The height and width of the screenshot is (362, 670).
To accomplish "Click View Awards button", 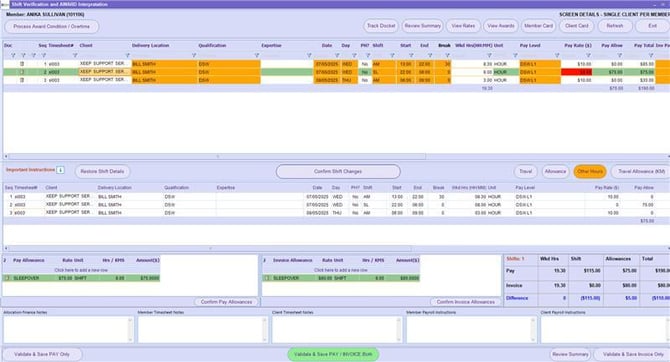I will coord(501,26).
